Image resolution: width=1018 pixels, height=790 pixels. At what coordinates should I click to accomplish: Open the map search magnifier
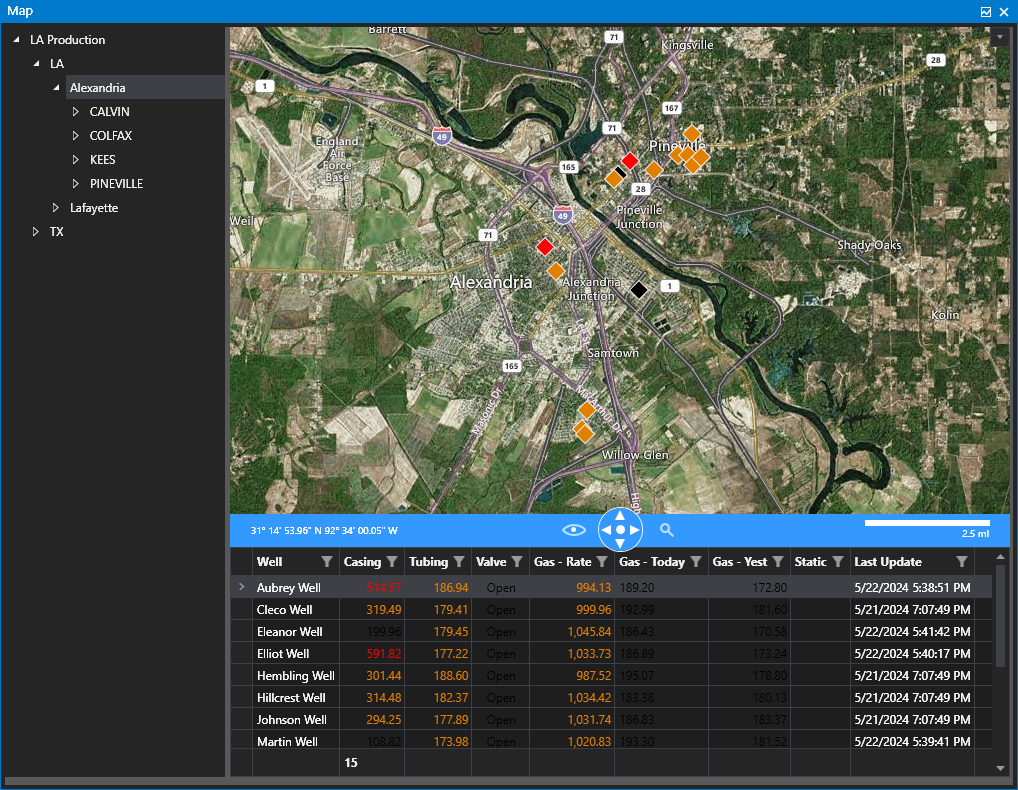(x=667, y=530)
